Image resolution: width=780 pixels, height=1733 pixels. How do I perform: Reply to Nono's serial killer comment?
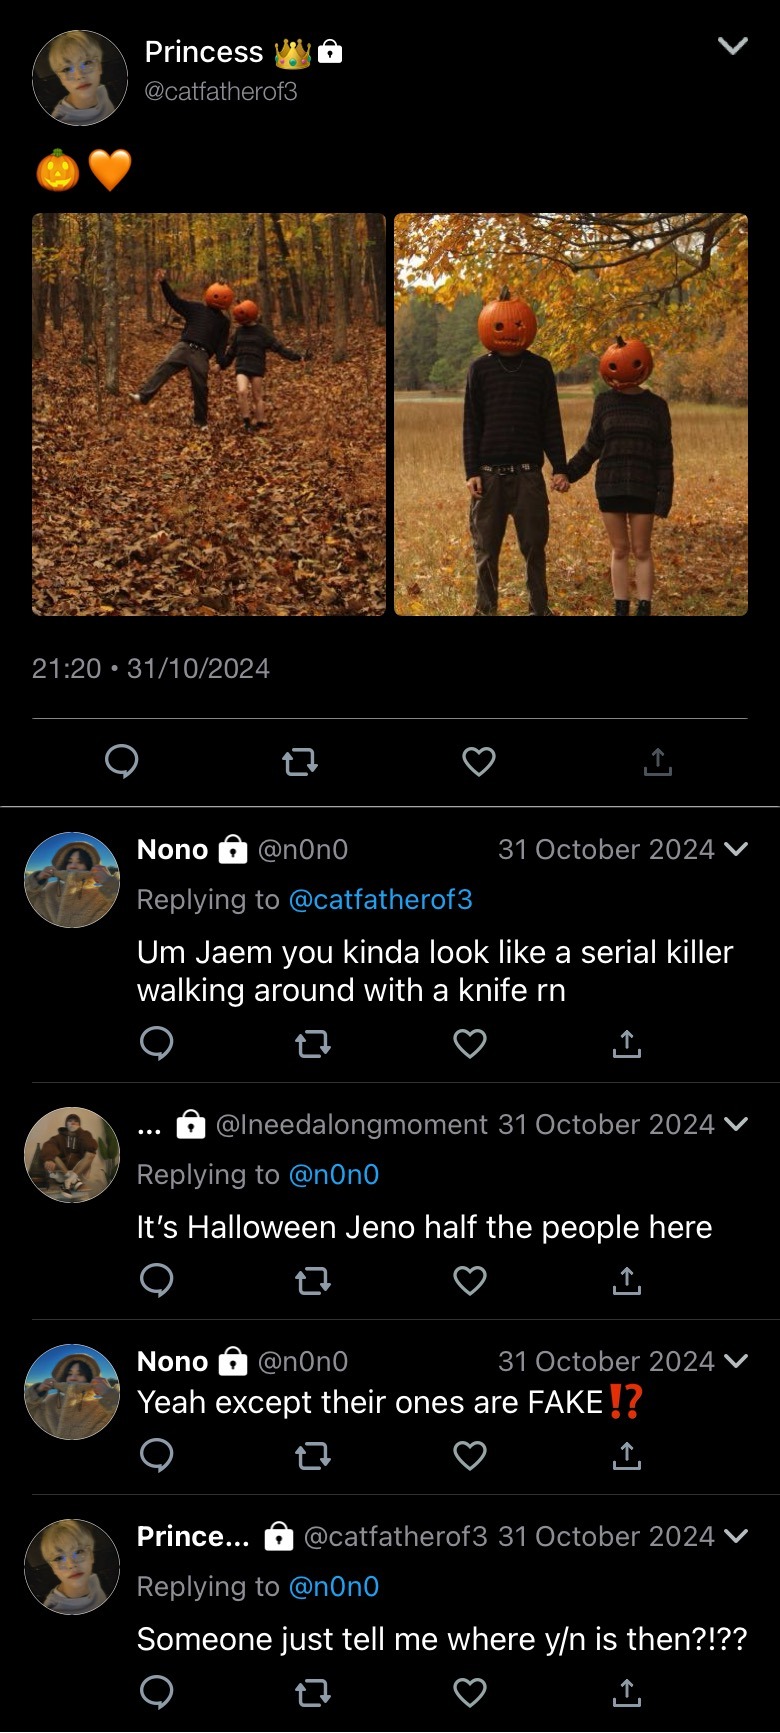pos(156,1044)
